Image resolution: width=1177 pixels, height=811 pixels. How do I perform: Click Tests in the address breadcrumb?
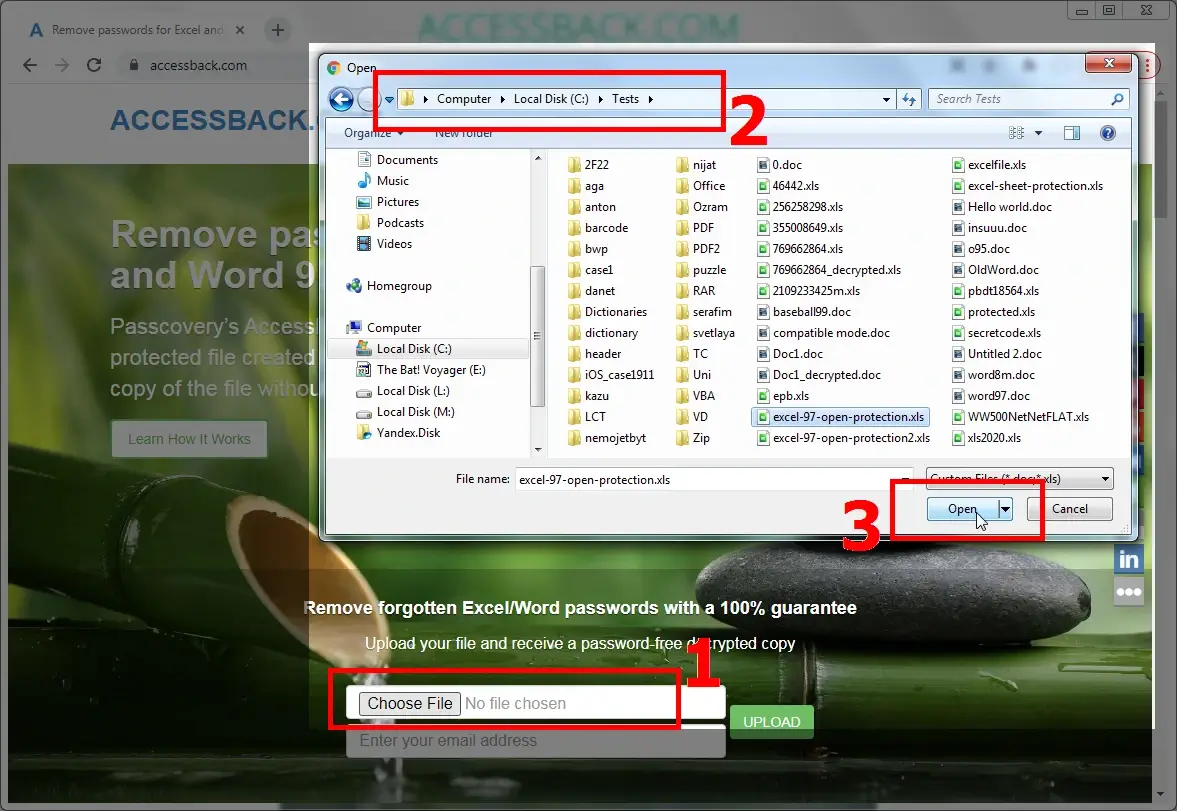pos(625,99)
